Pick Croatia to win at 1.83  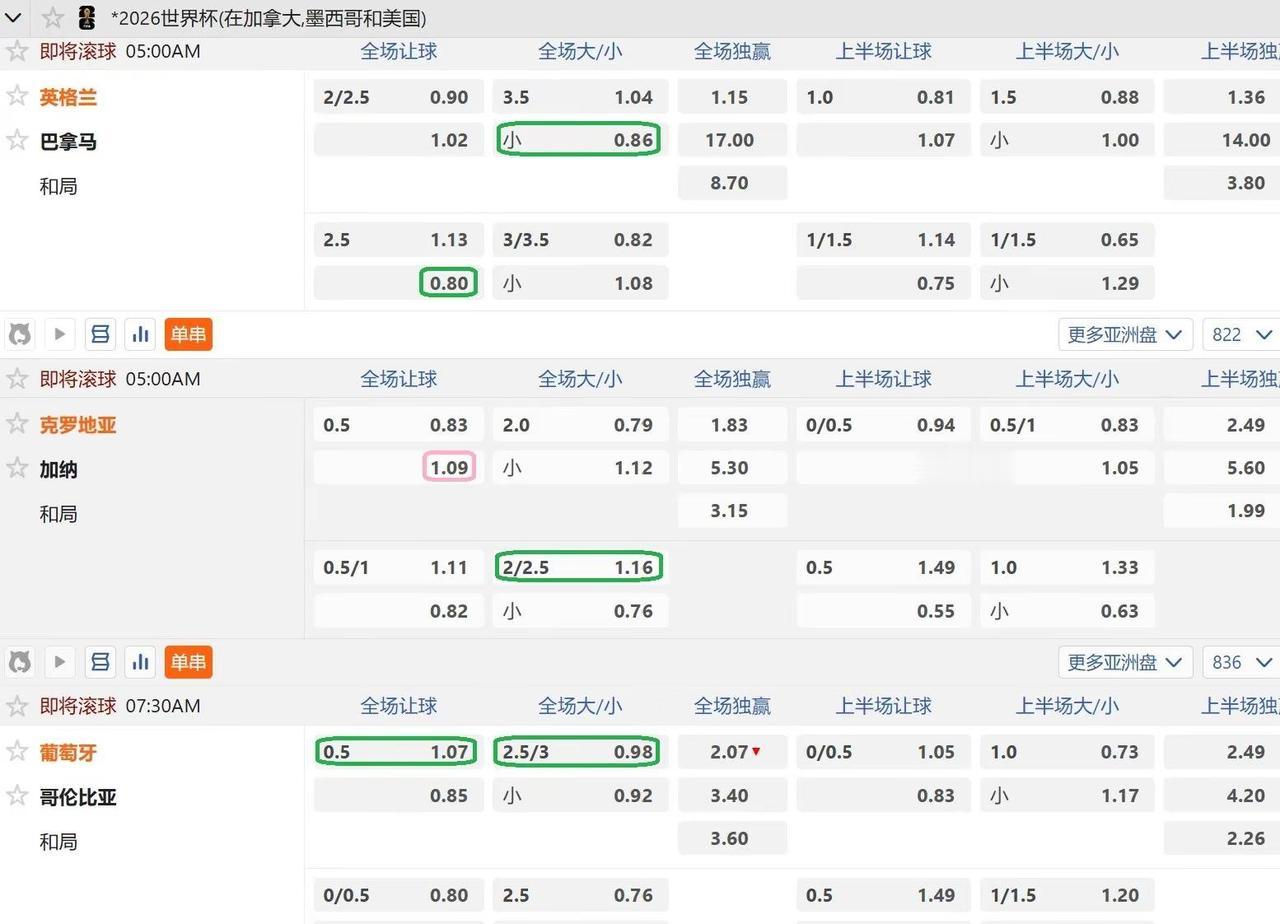[x=732, y=425]
